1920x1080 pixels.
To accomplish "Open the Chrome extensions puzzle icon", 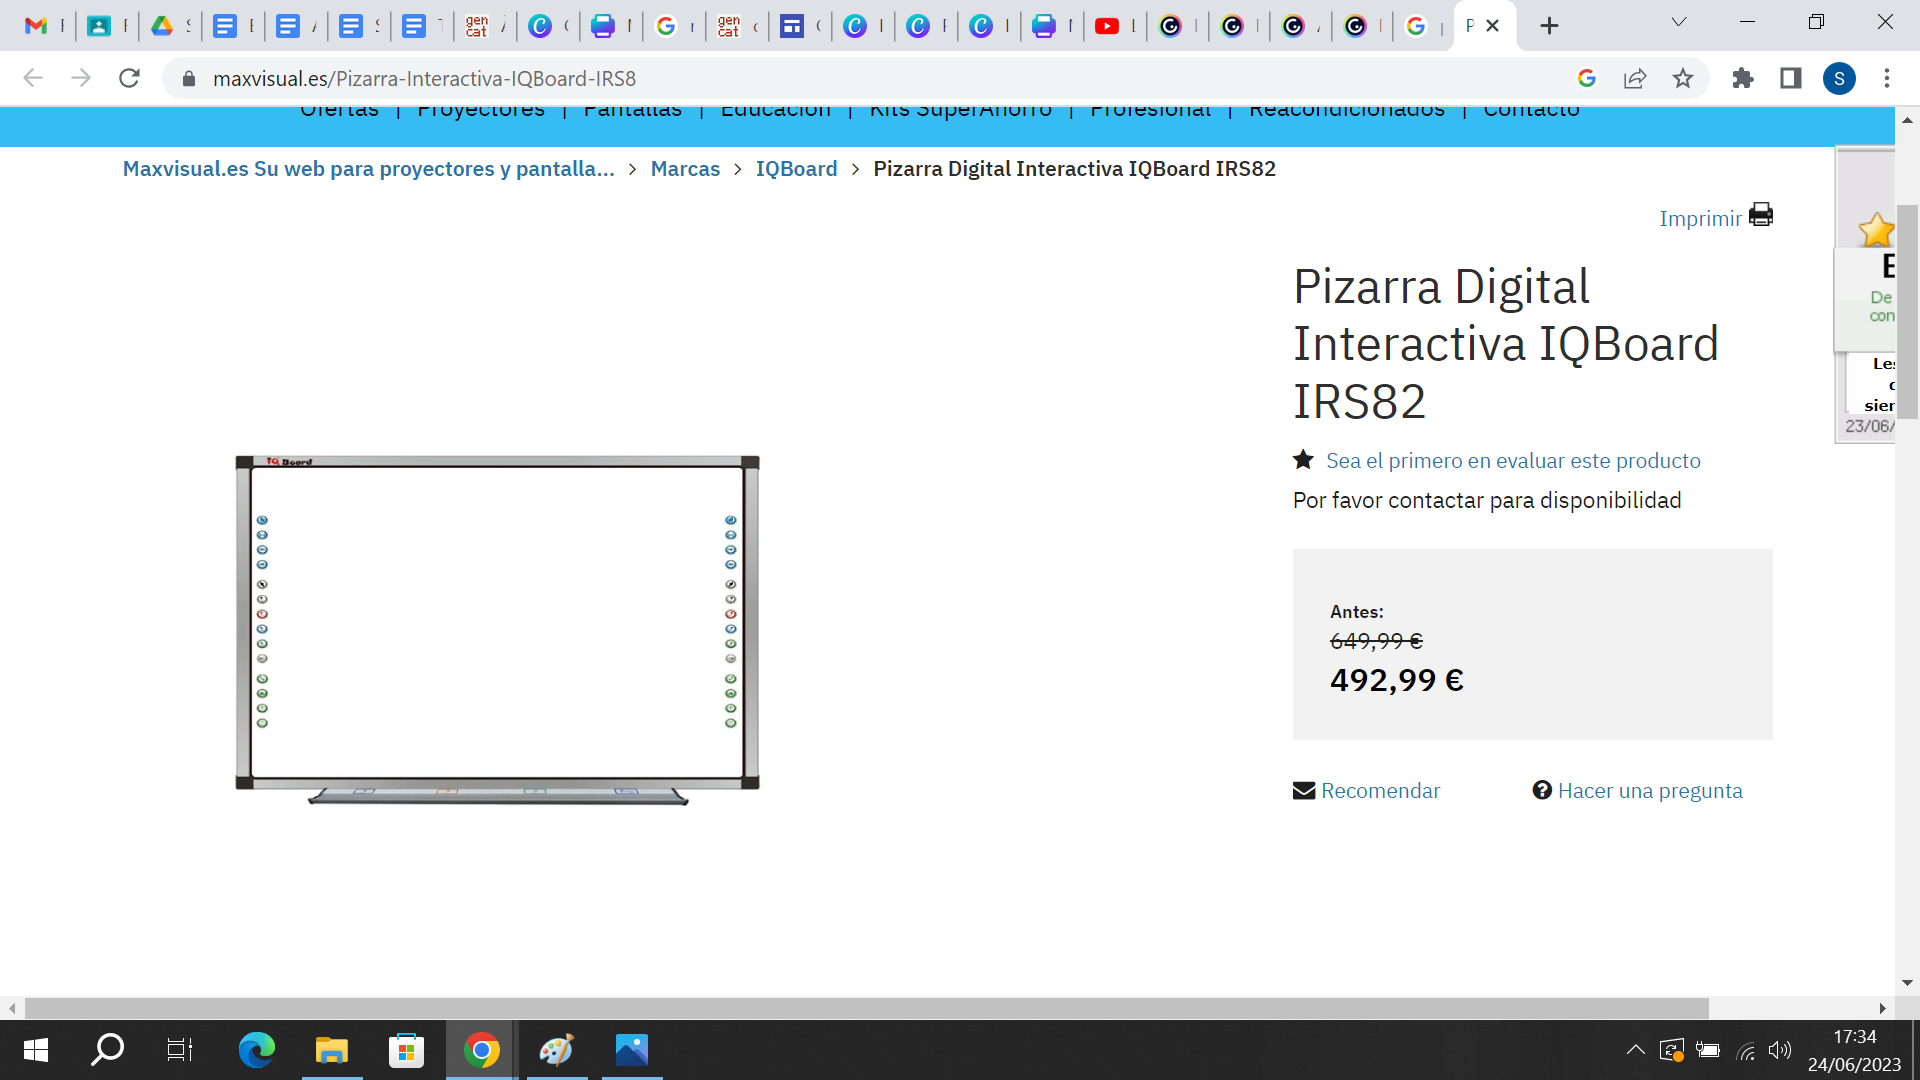I will 1743,77.
